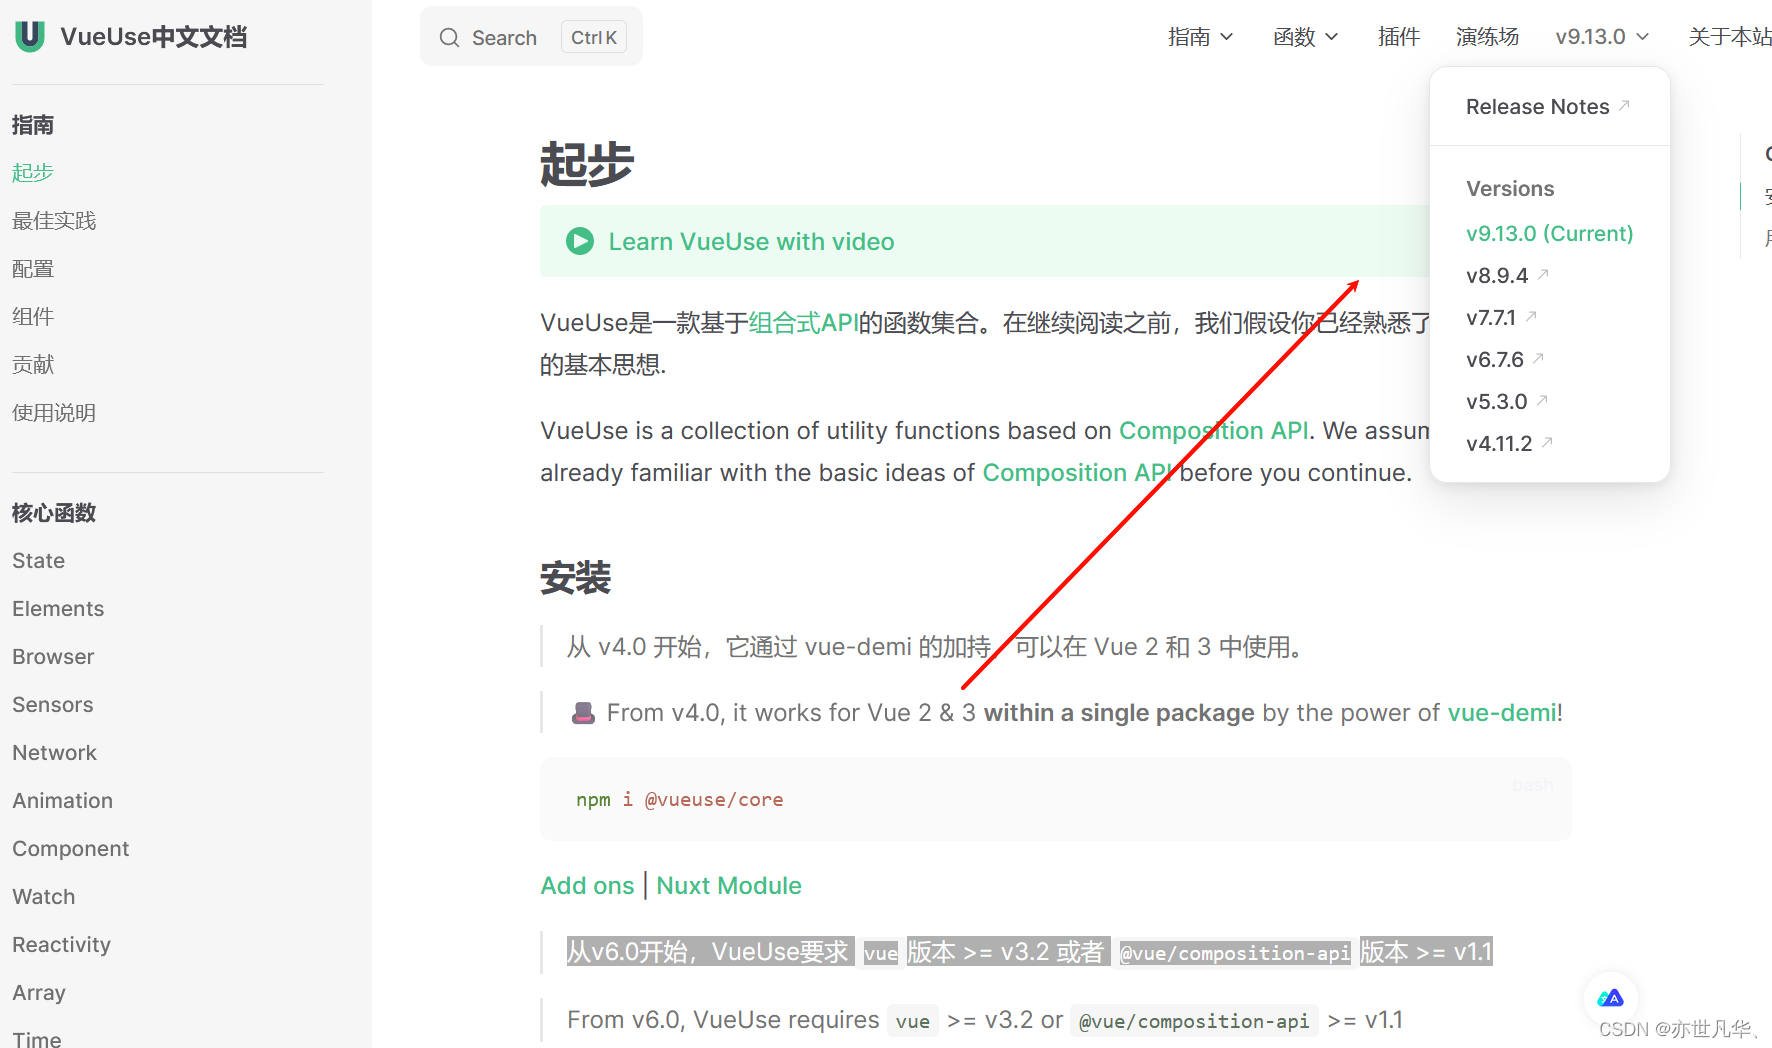
Task: Click the 安装 section heading
Action: coord(575,577)
